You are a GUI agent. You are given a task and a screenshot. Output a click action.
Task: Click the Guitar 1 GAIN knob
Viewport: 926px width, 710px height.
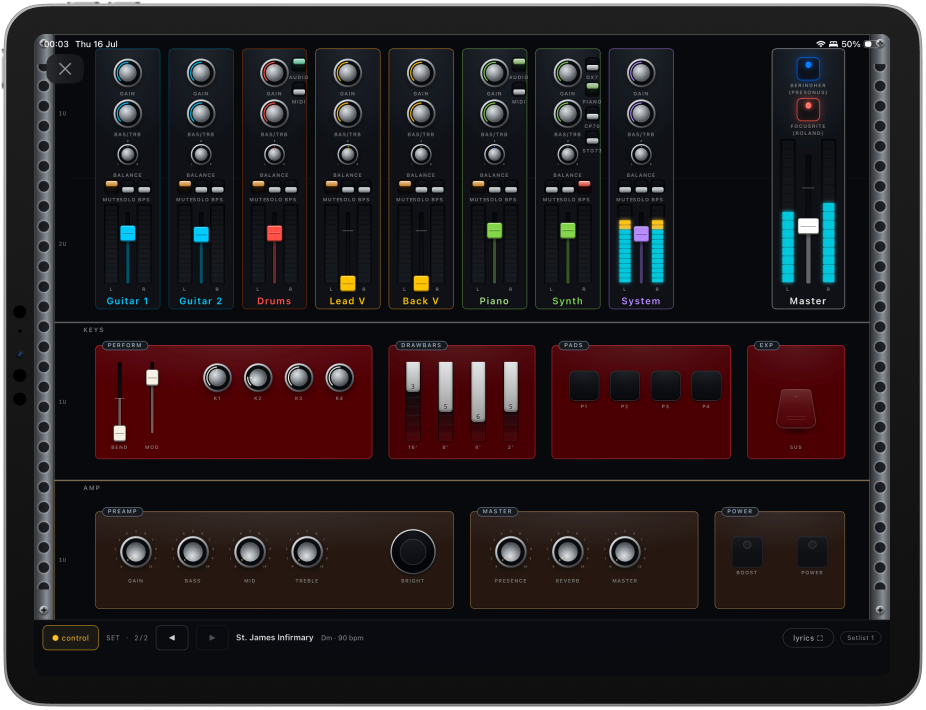coord(128,73)
